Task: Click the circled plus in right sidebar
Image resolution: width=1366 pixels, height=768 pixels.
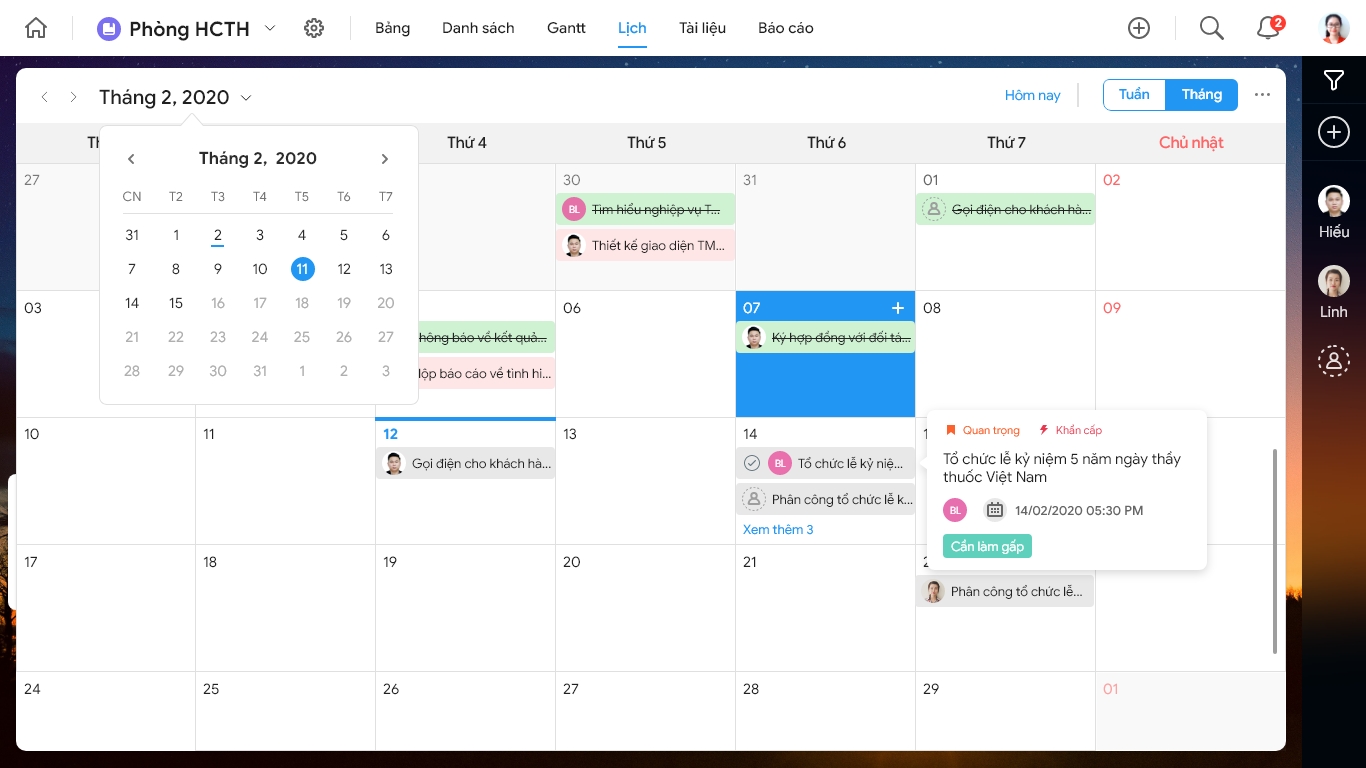Action: click(x=1334, y=132)
